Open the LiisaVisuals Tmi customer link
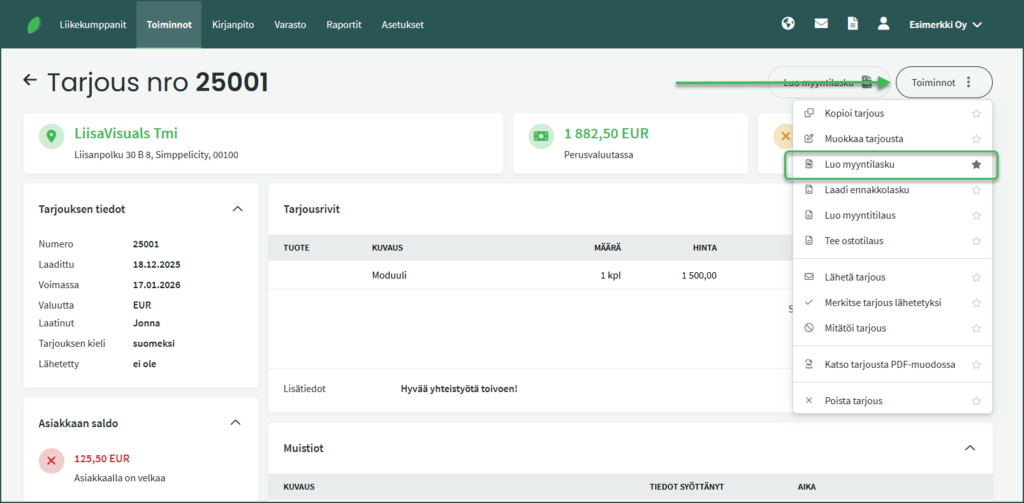The width and height of the screenshot is (1024, 503). click(x=125, y=133)
